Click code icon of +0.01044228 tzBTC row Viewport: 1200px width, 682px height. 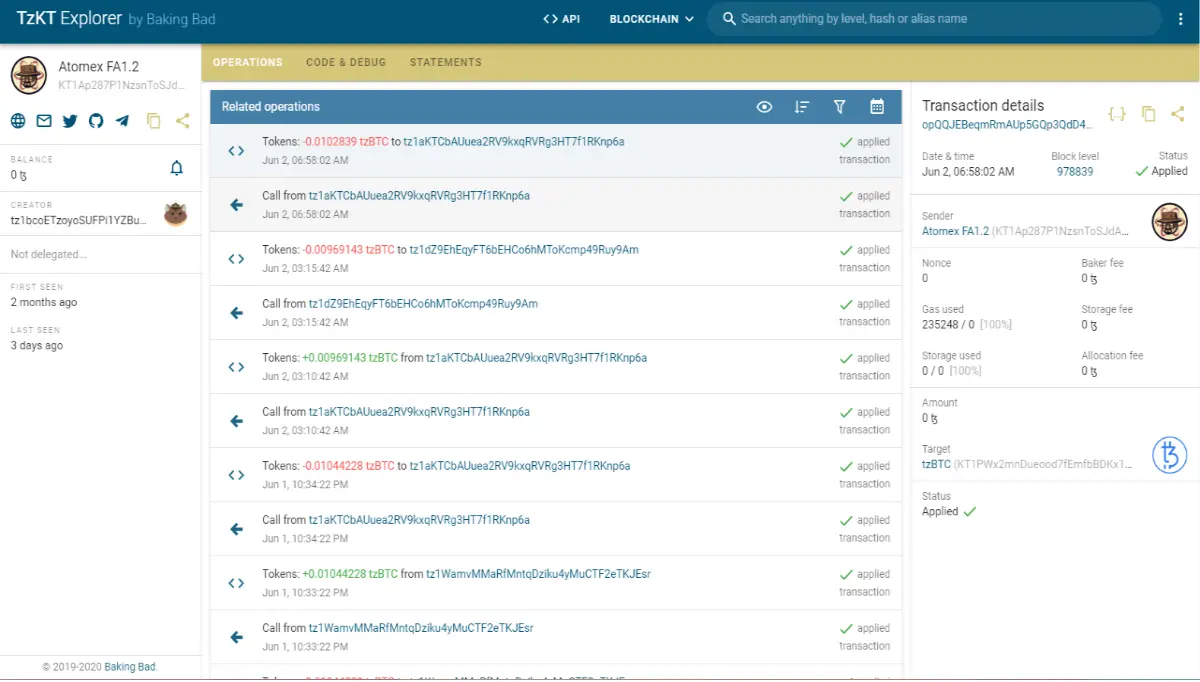click(236, 583)
